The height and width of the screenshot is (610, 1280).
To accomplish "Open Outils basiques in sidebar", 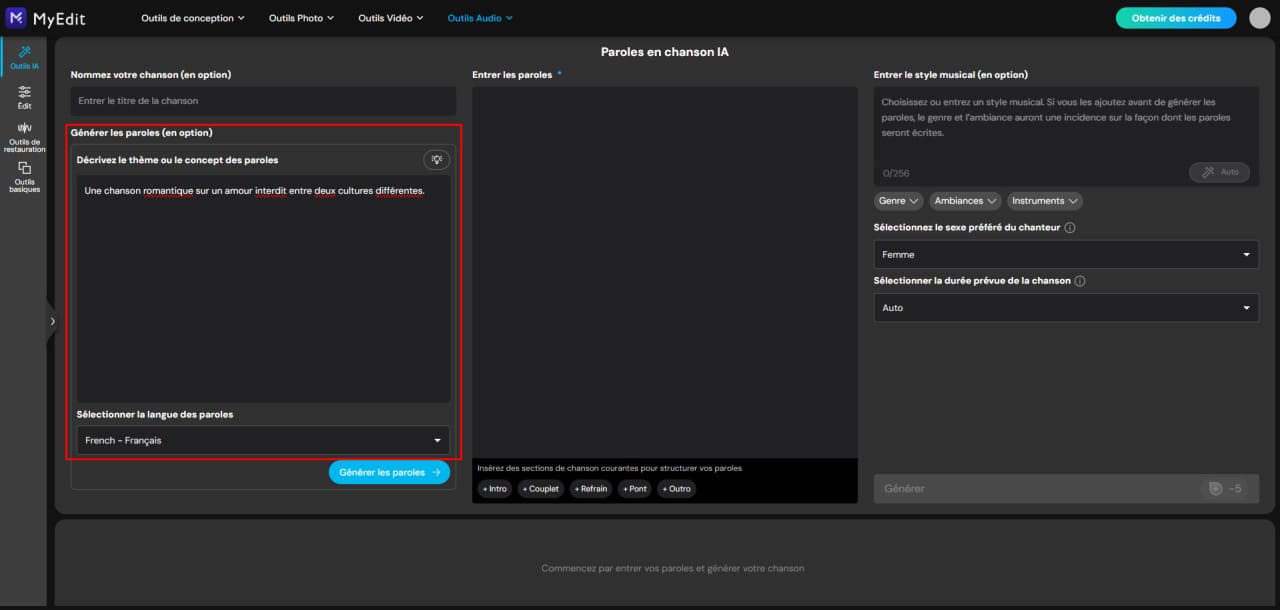I will point(24,177).
